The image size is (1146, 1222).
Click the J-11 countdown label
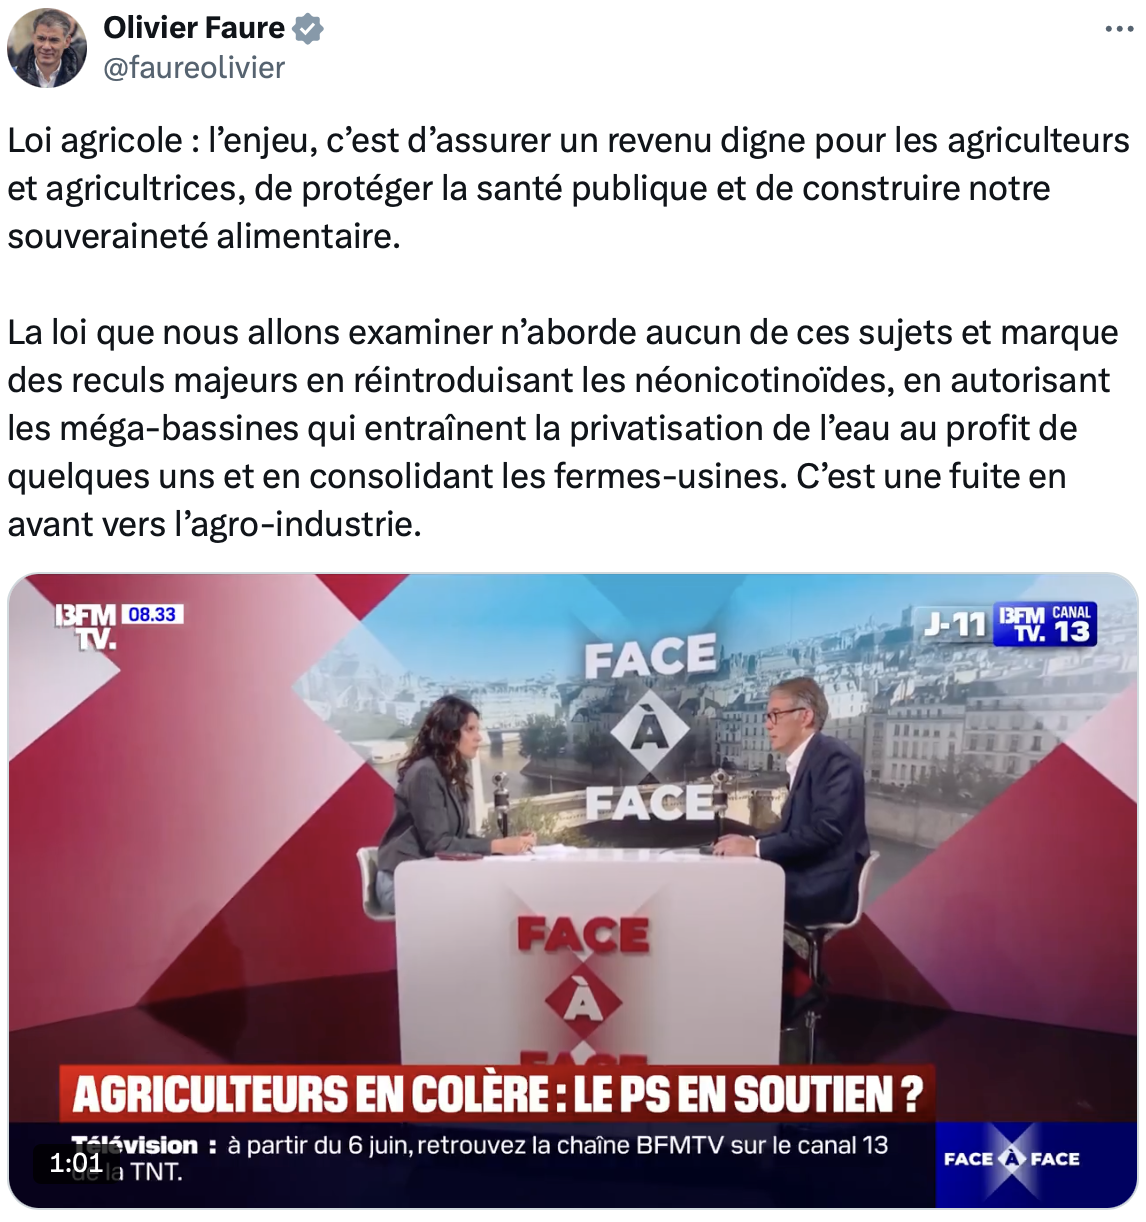(x=956, y=624)
